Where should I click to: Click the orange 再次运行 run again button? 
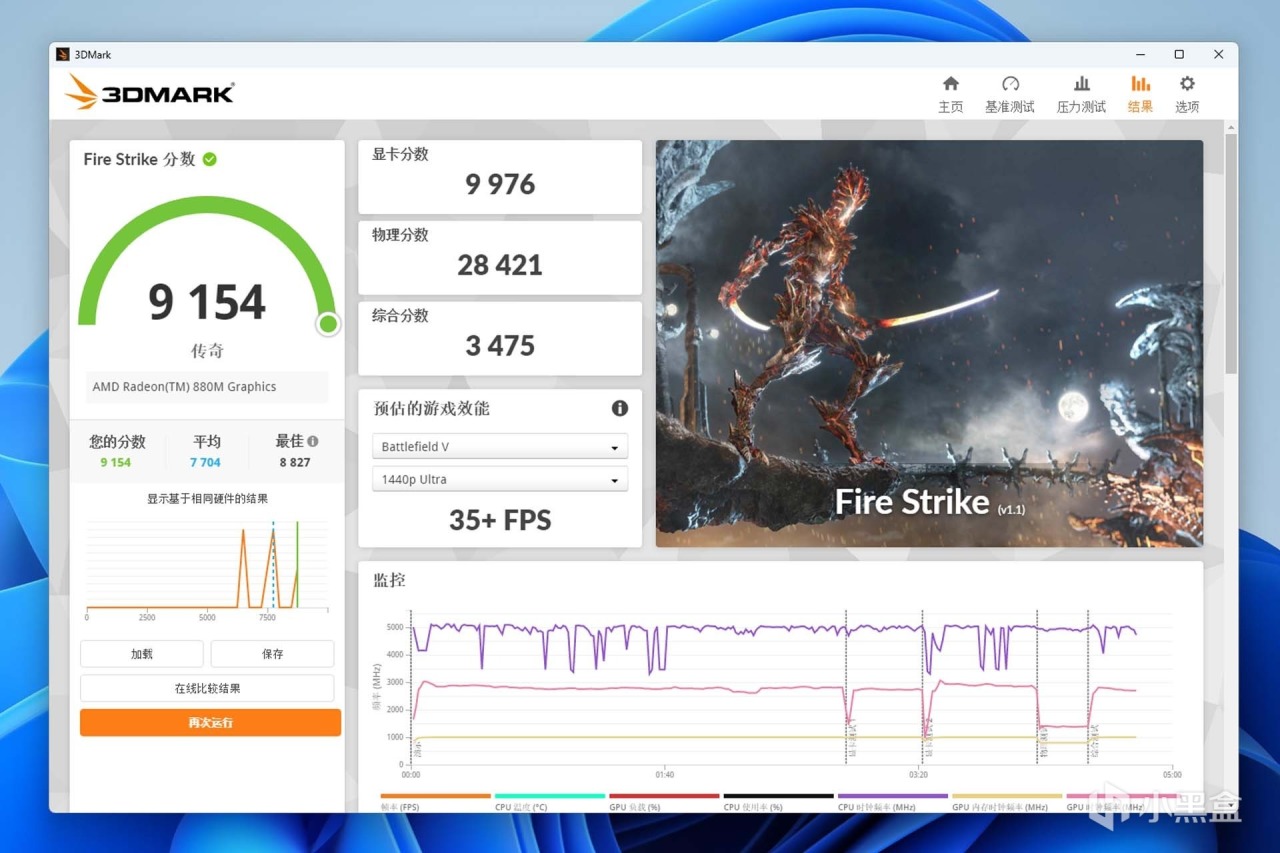210,722
